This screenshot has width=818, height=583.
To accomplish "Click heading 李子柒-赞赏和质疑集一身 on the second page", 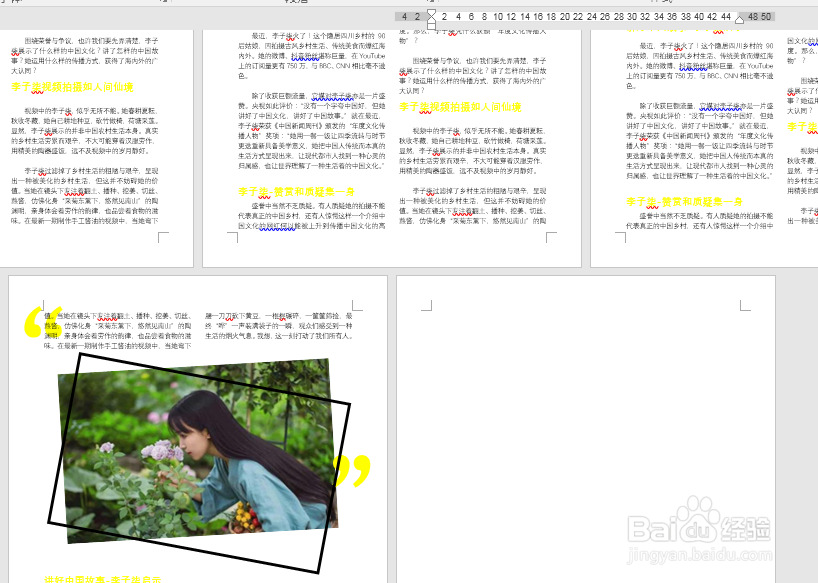I will pyautogui.click(x=296, y=192).
